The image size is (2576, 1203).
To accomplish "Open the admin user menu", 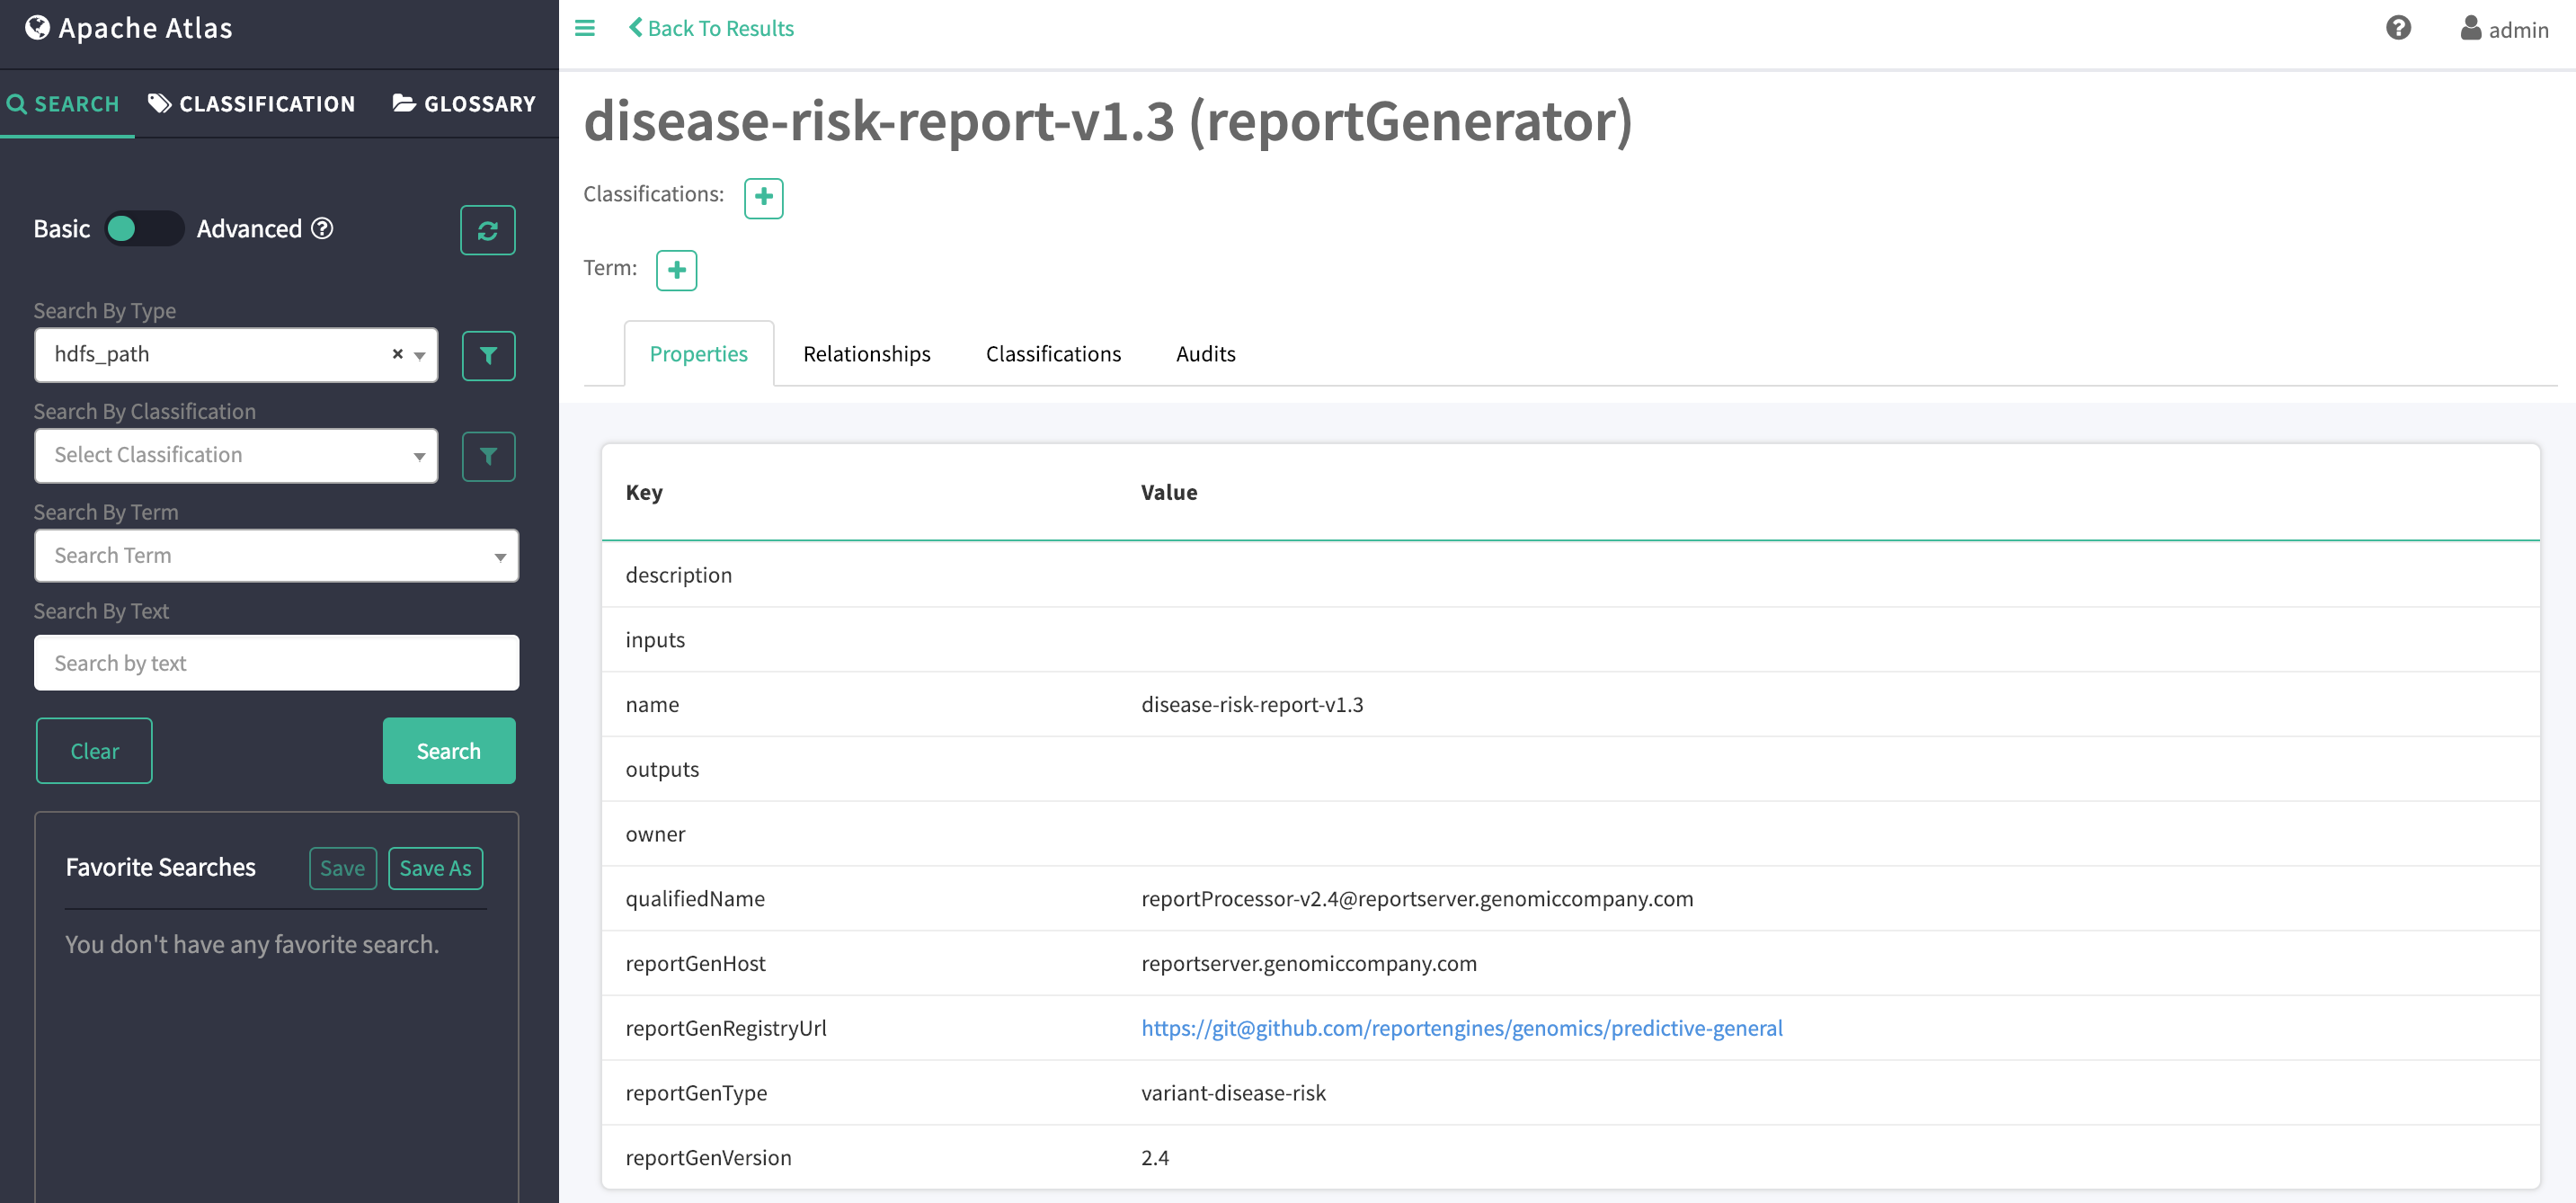I will pyautogui.click(x=2503, y=29).
